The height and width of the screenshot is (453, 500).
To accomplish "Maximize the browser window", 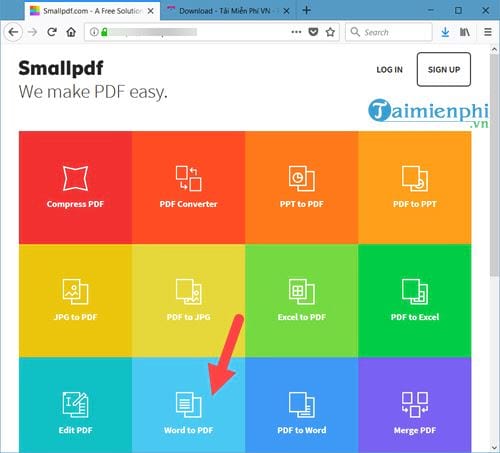I will coord(458,11).
